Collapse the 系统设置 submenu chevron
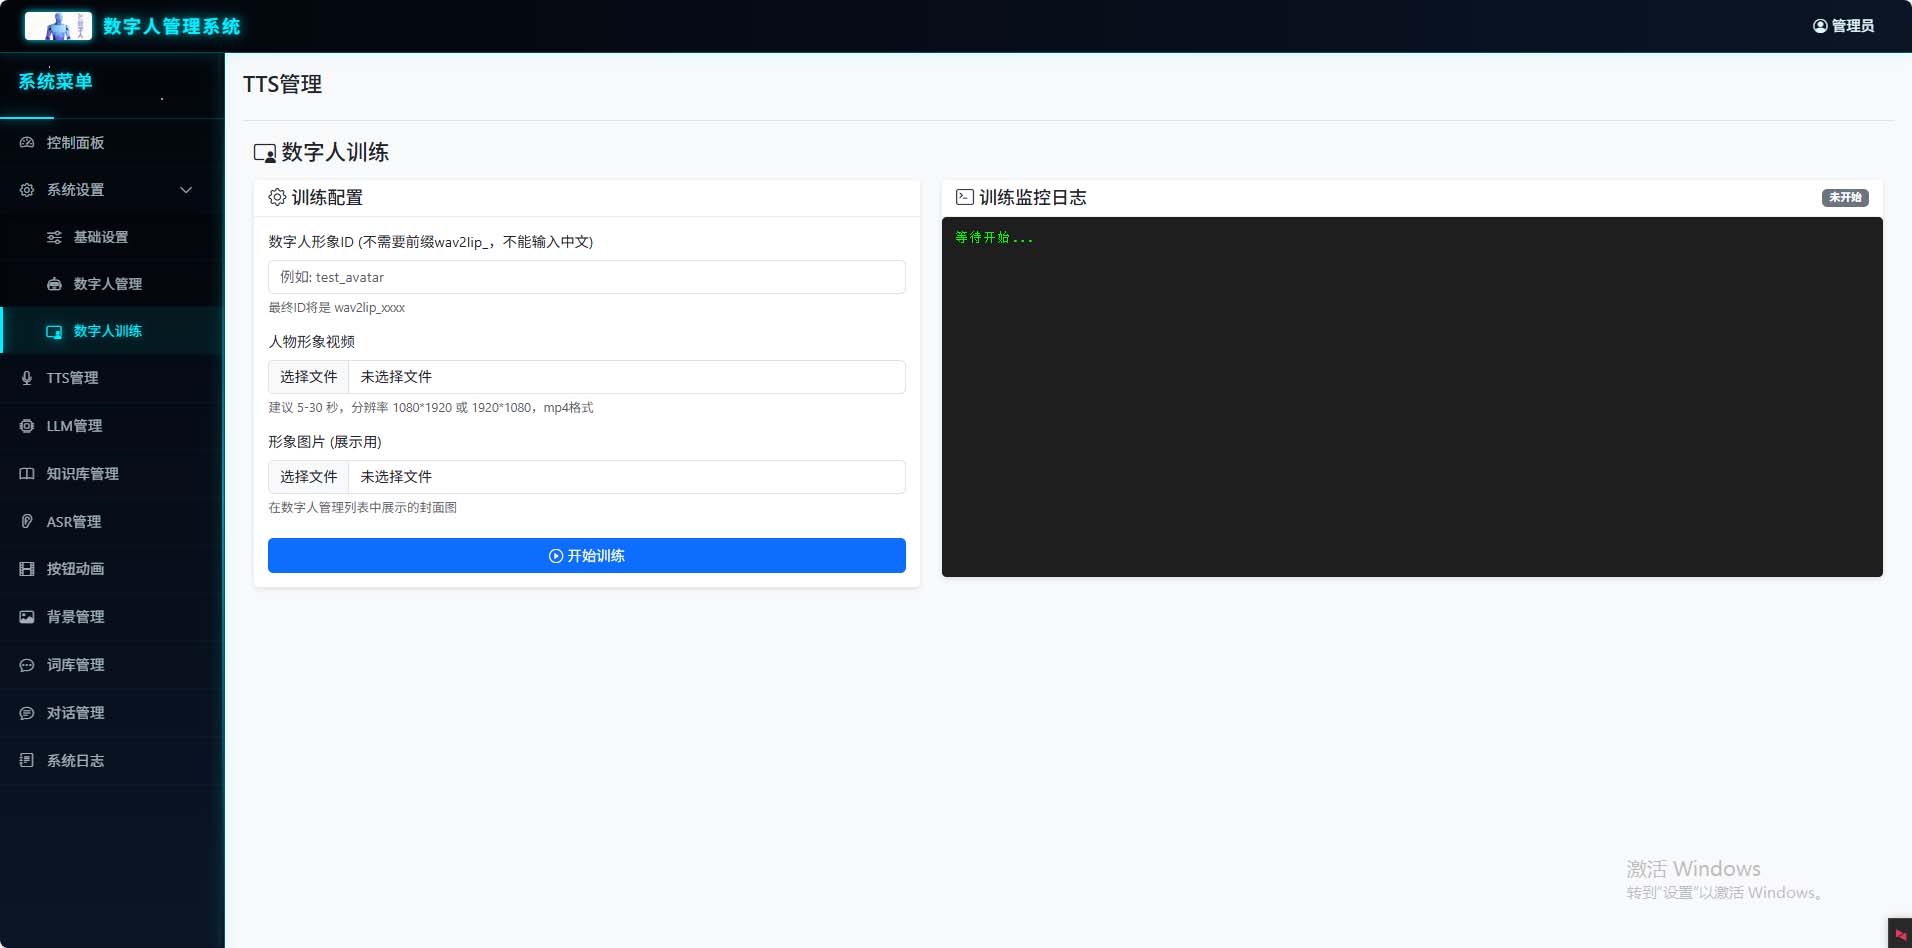1912x948 pixels. [186, 190]
